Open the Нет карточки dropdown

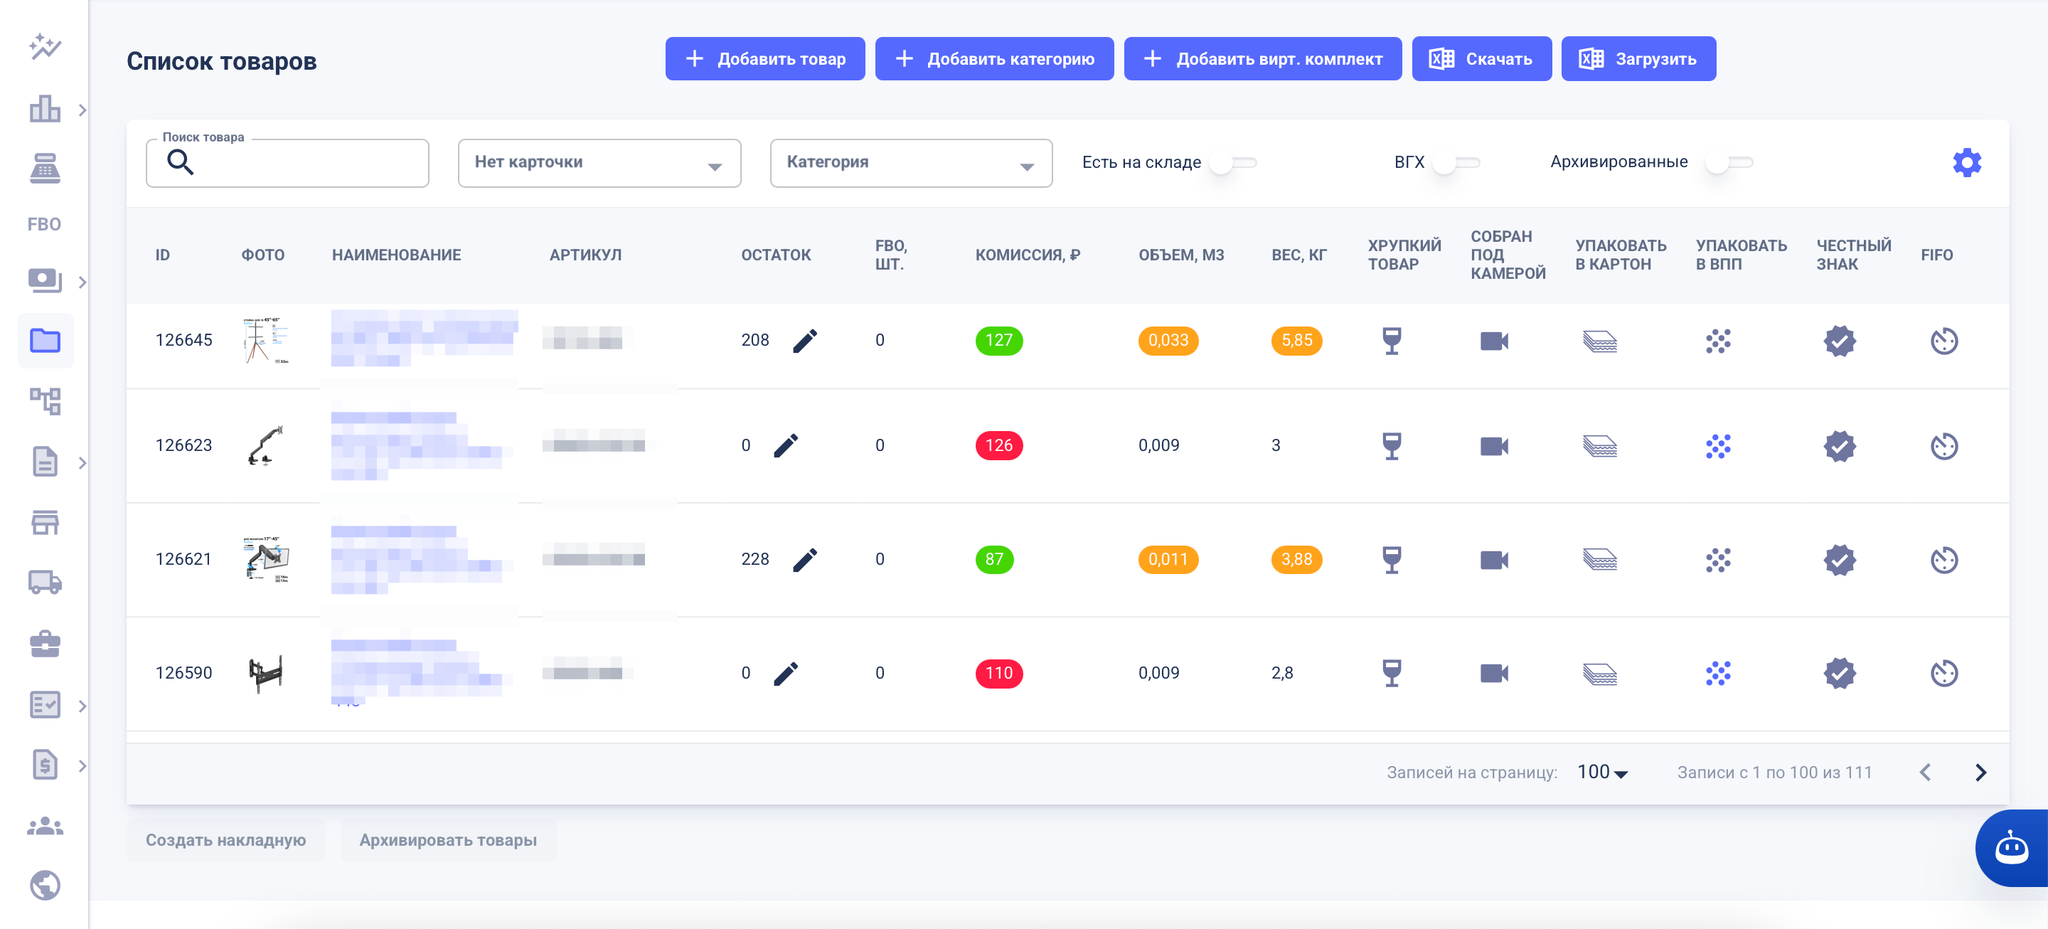(599, 163)
